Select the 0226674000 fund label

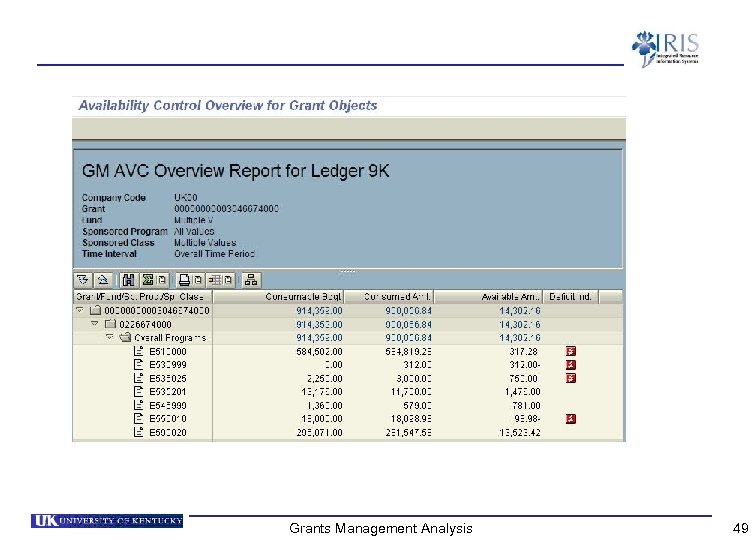point(145,324)
